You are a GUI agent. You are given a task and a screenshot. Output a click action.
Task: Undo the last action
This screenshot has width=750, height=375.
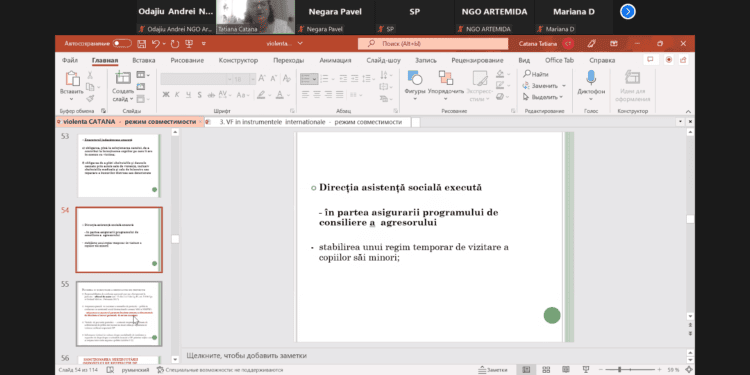[155, 44]
